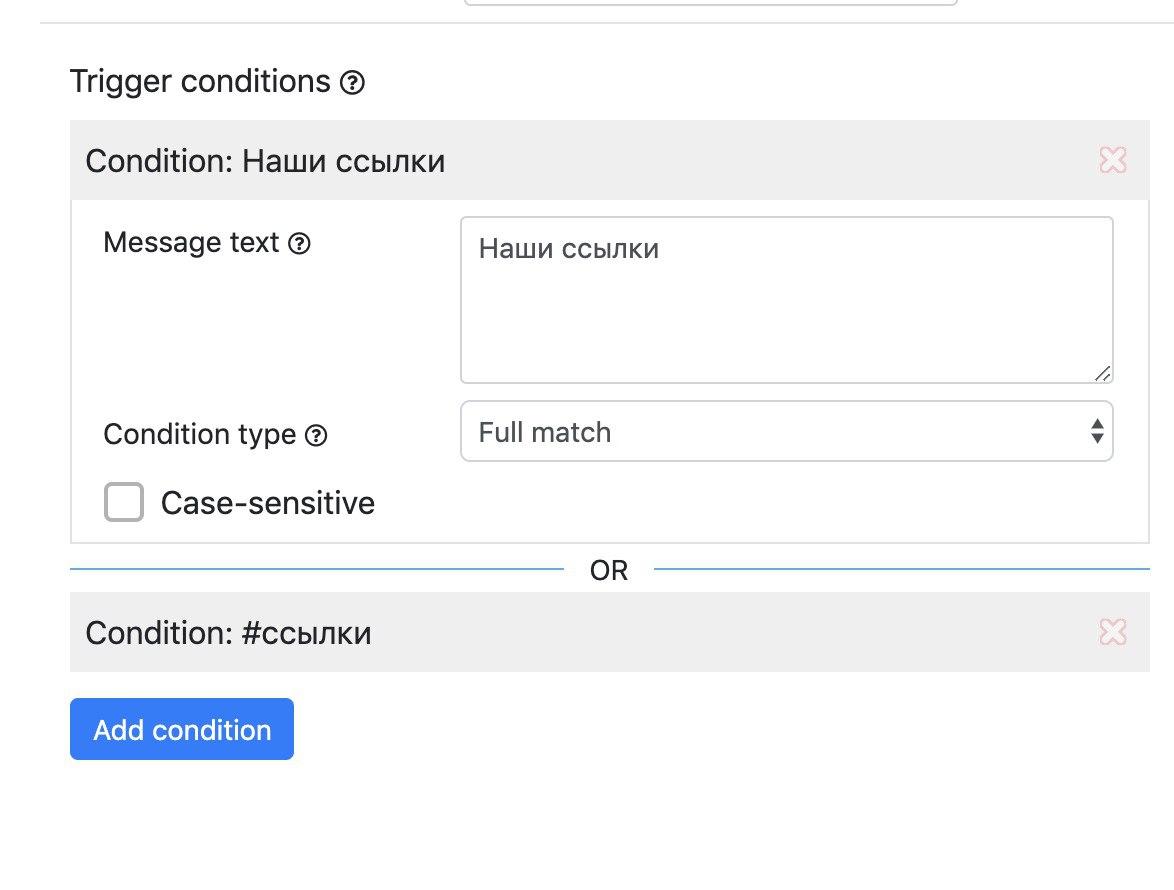Viewport: 1174px width, 890px height.
Task: Click the Condition type field label
Action: coord(200,435)
